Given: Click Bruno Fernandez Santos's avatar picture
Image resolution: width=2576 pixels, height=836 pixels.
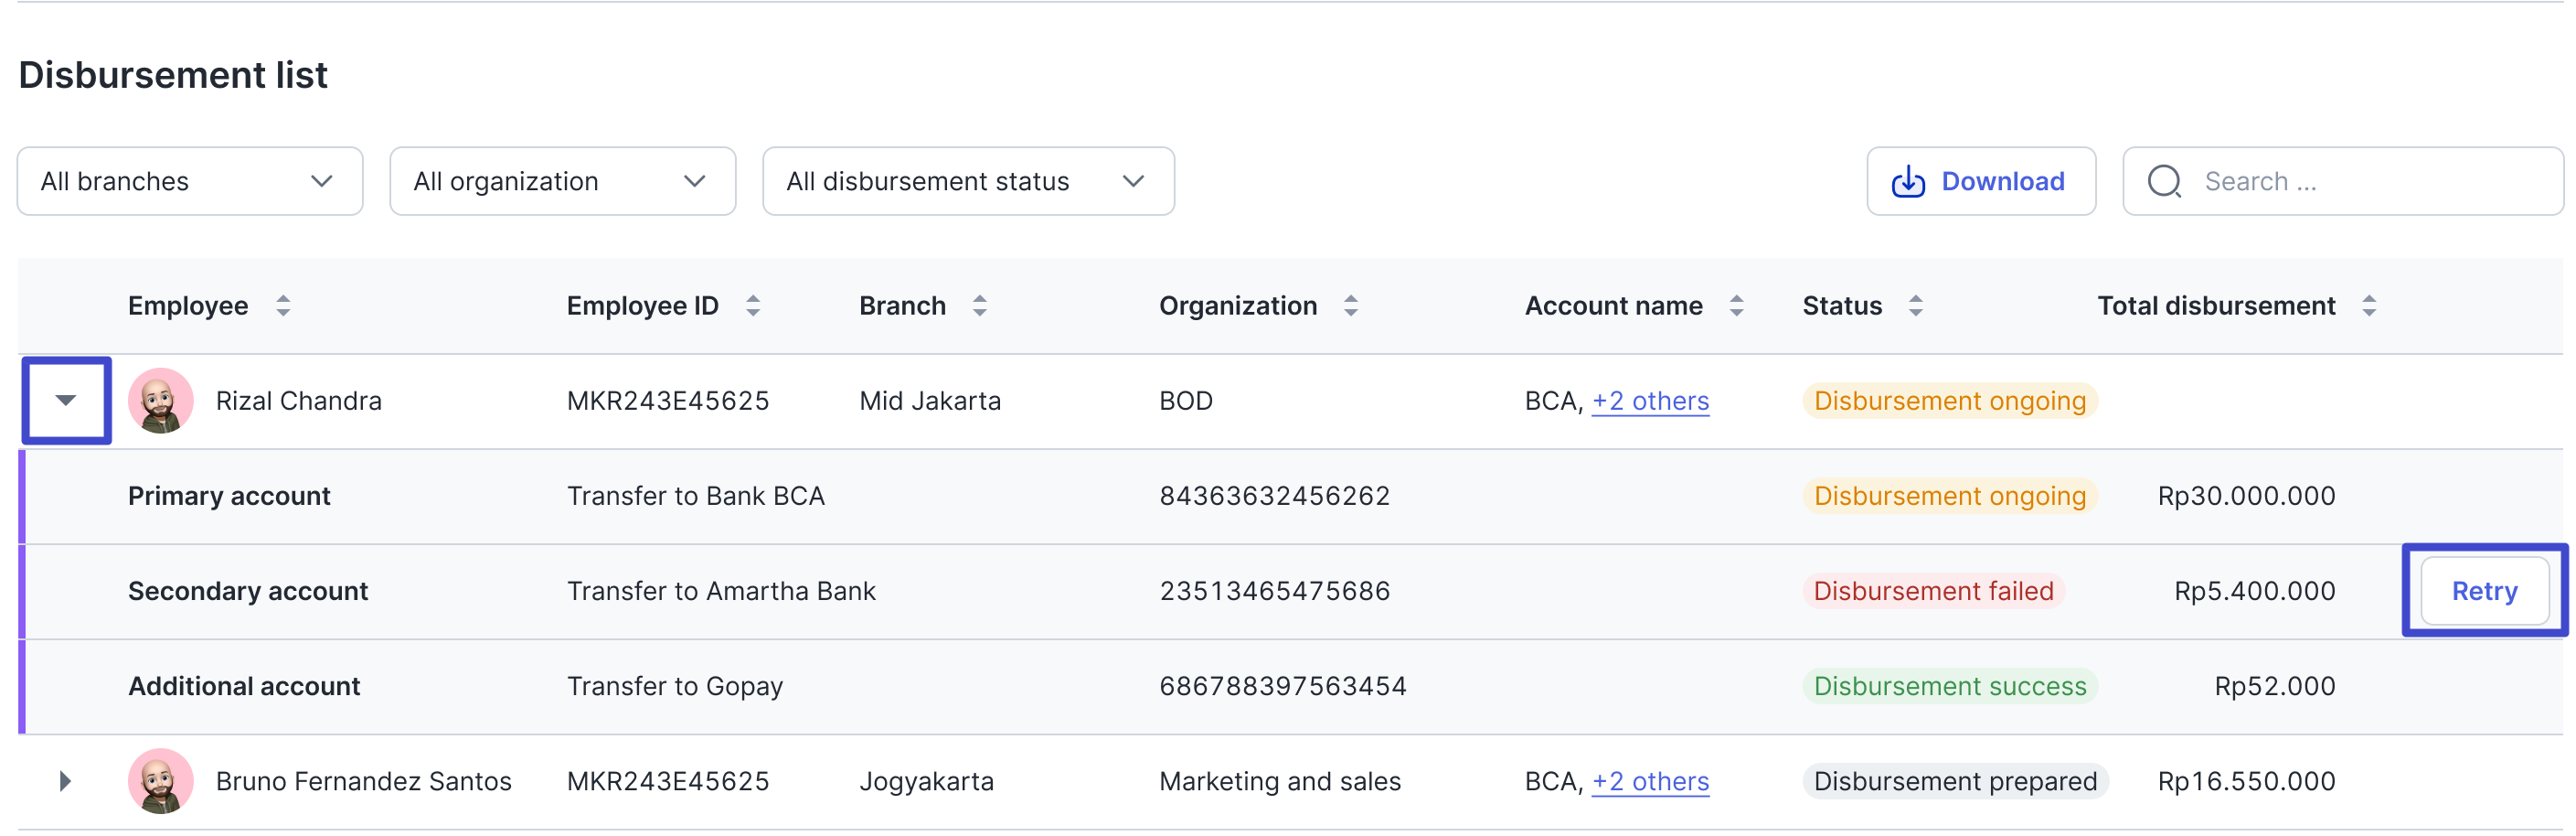Looking at the screenshot, I should point(160,782).
